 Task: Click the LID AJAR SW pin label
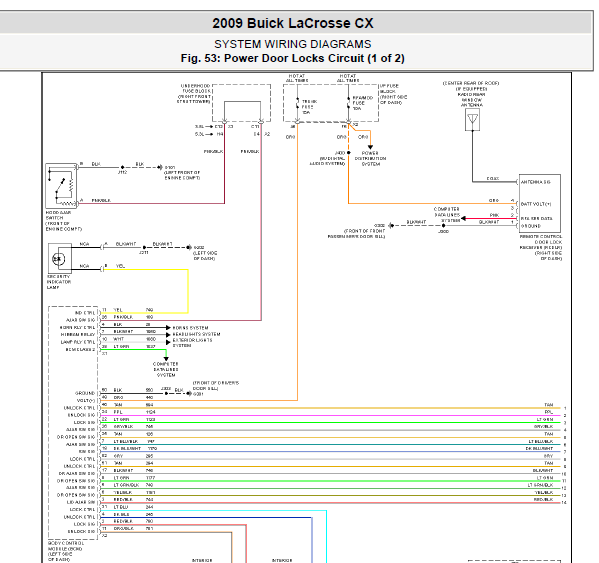click(x=81, y=502)
